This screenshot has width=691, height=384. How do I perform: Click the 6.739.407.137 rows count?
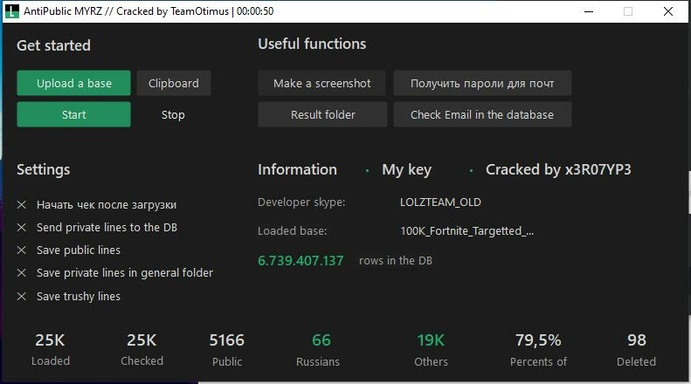(x=301, y=261)
